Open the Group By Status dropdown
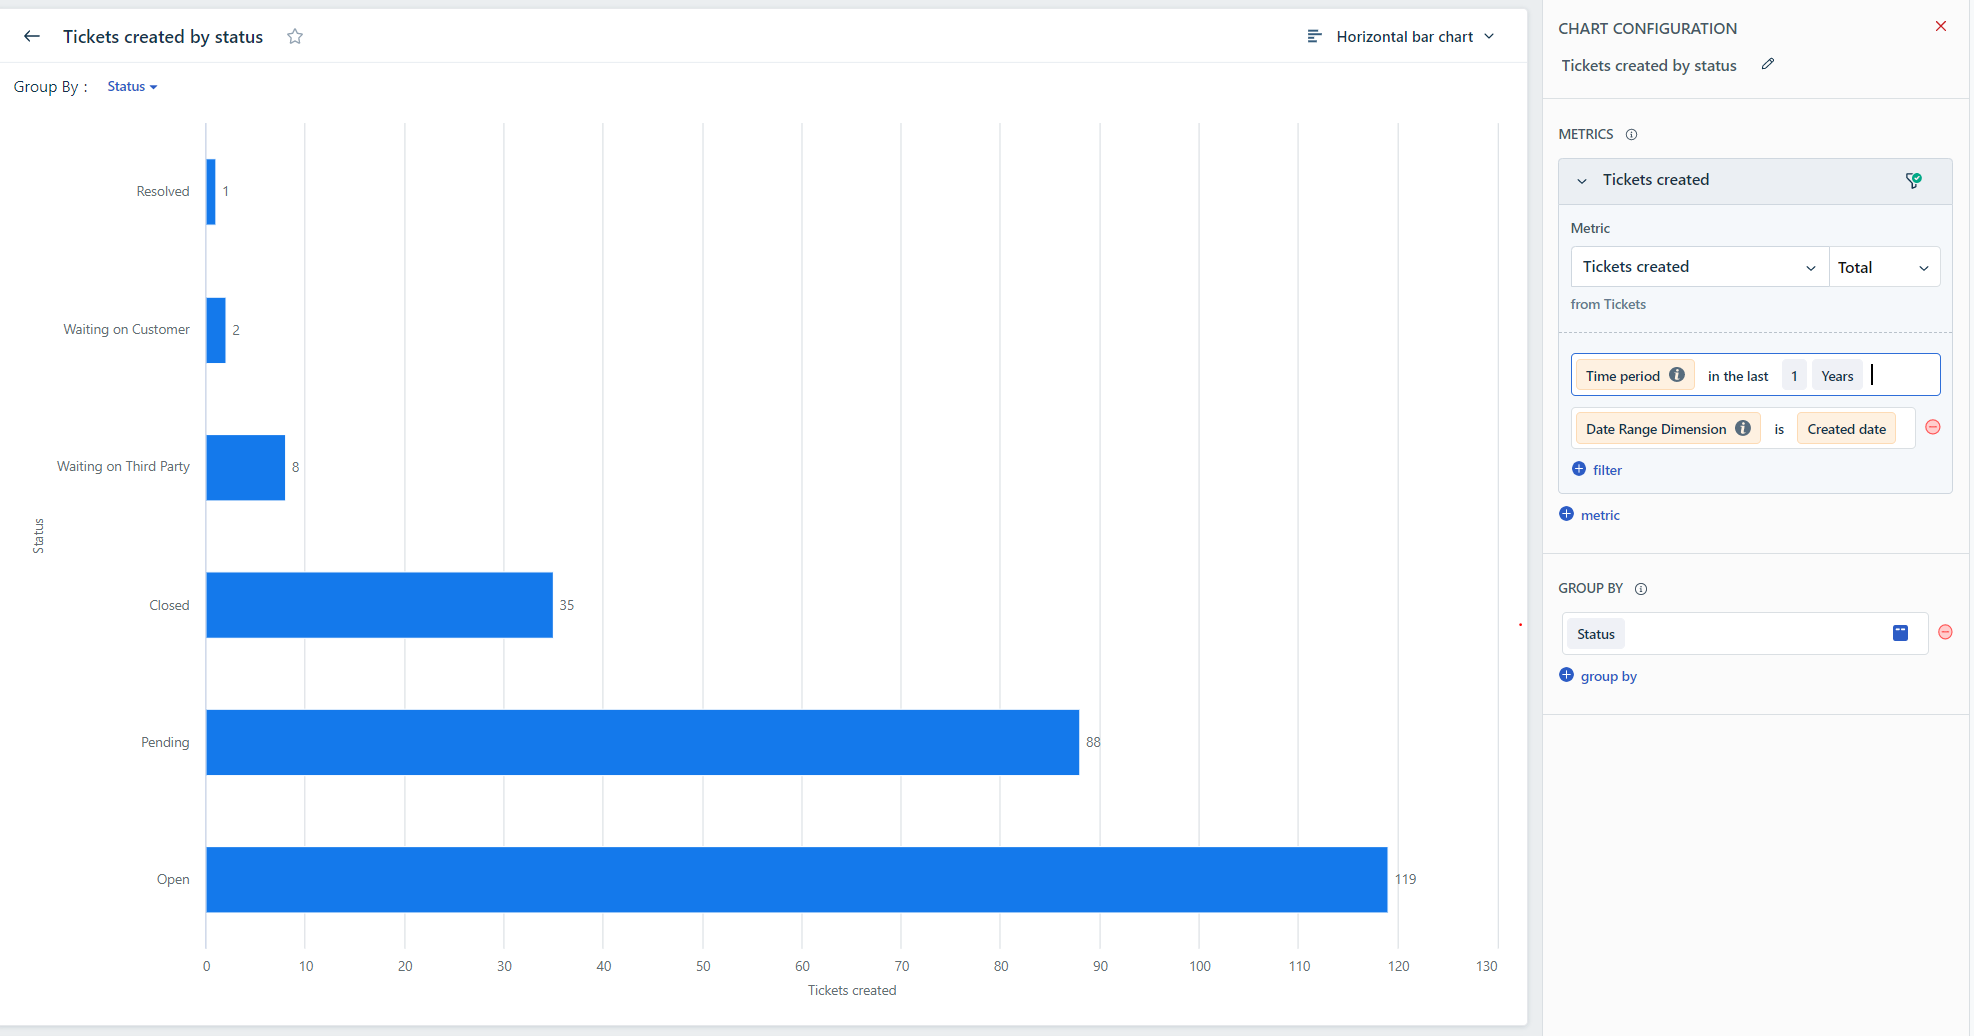Image resolution: width=1974 pixels, height=1036 pixels. tap(132, 87)
